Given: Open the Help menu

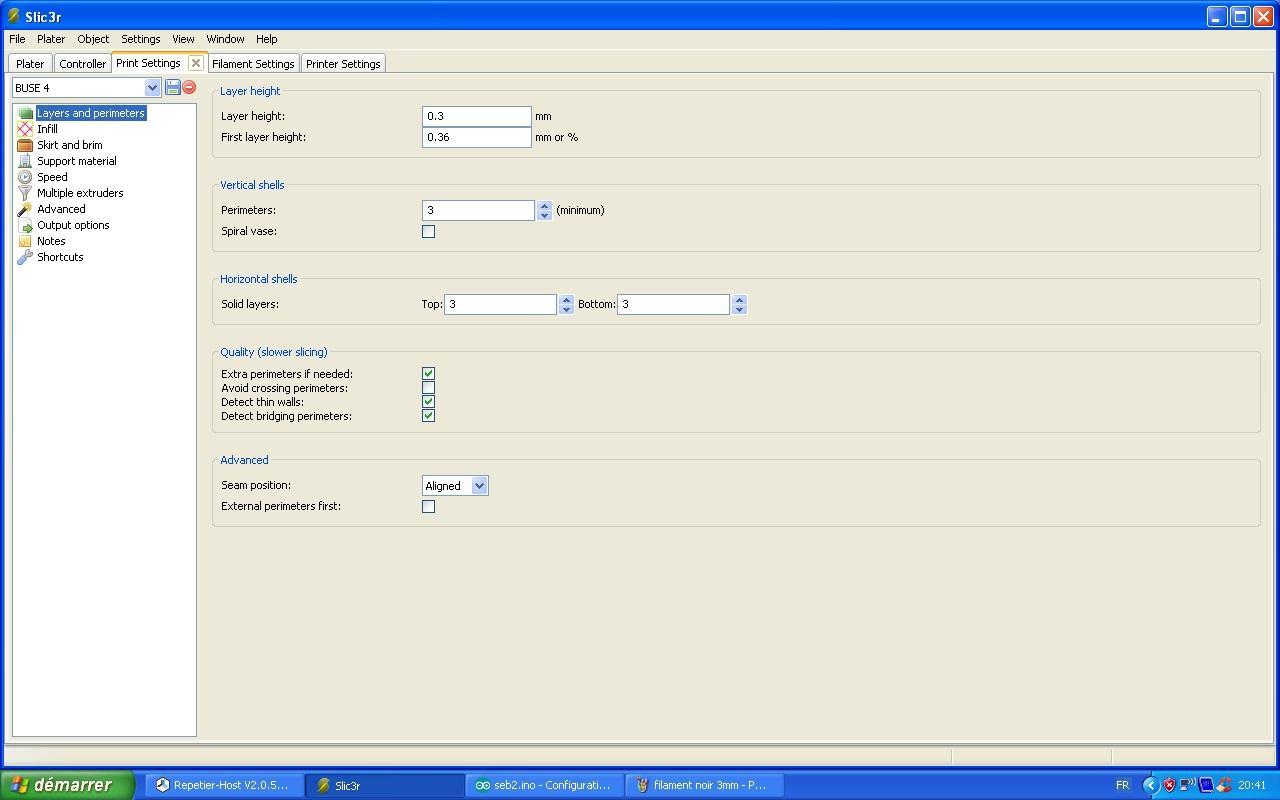Looking at the screenshot, I should tap(266, 39).
